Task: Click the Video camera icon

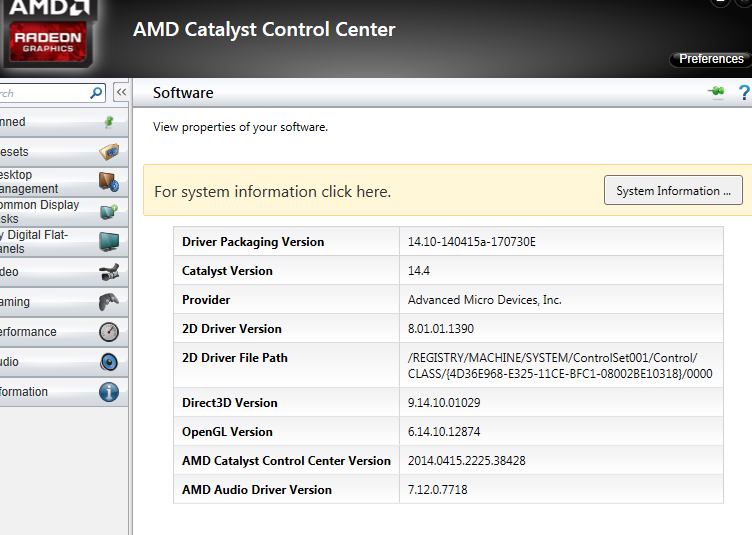Action: tap(109, 272)
